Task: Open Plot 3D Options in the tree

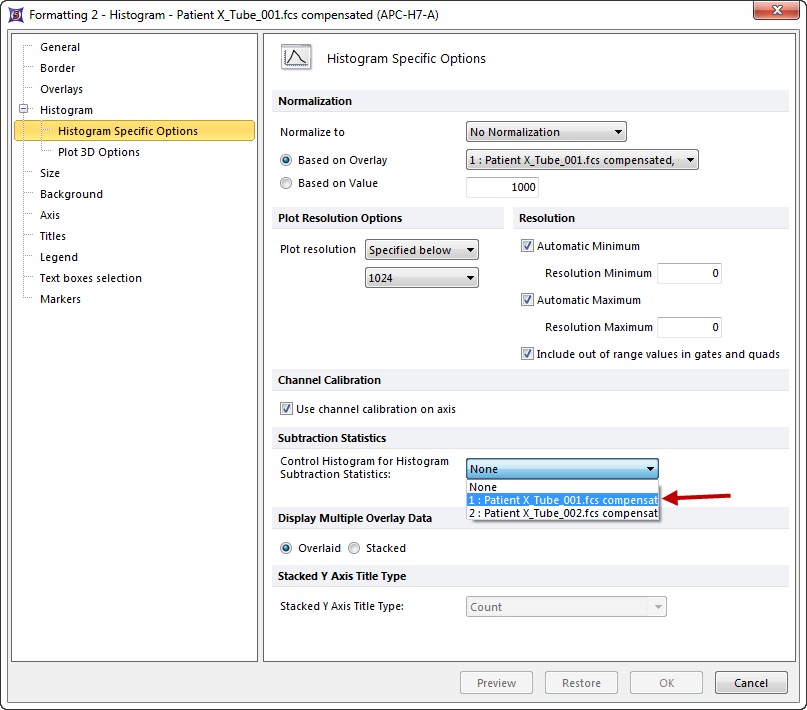Action: [x=98, y=152]
